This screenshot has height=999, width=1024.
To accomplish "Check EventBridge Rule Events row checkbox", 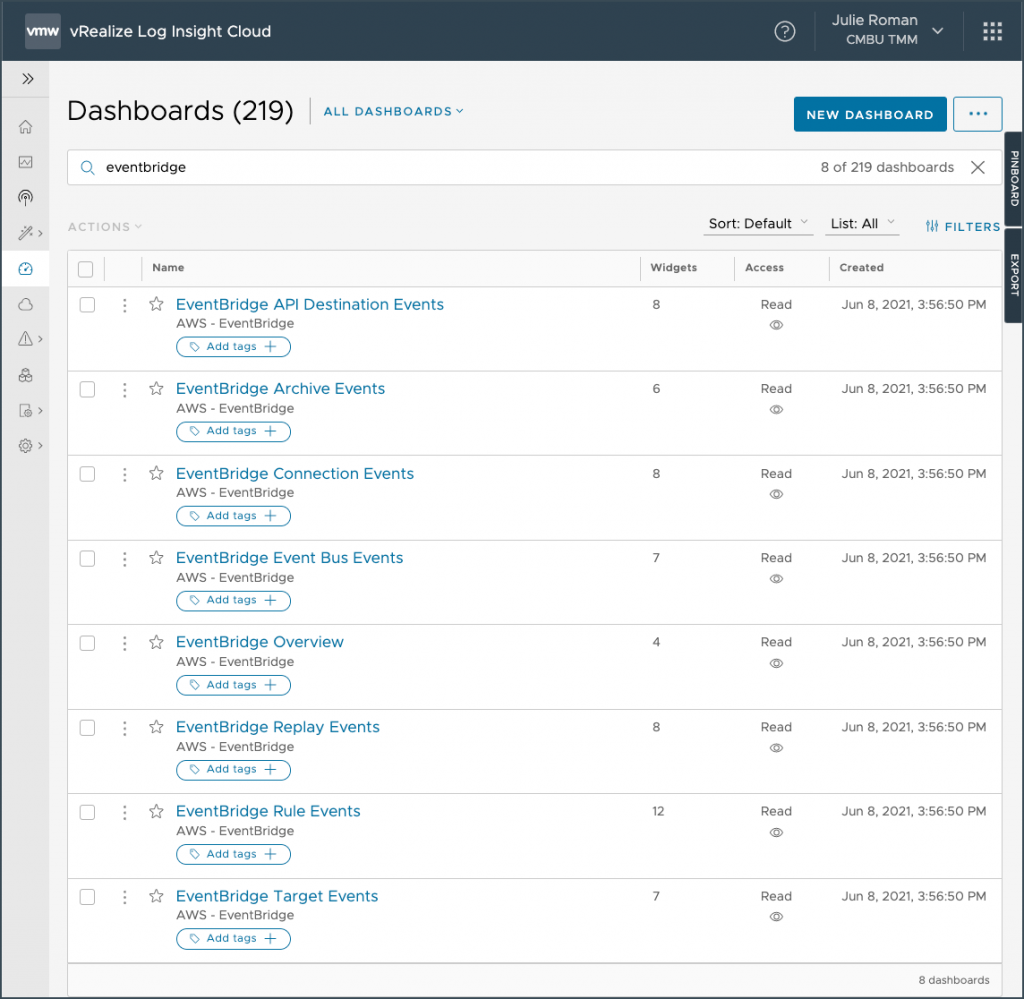I will [x=88, y=812].
